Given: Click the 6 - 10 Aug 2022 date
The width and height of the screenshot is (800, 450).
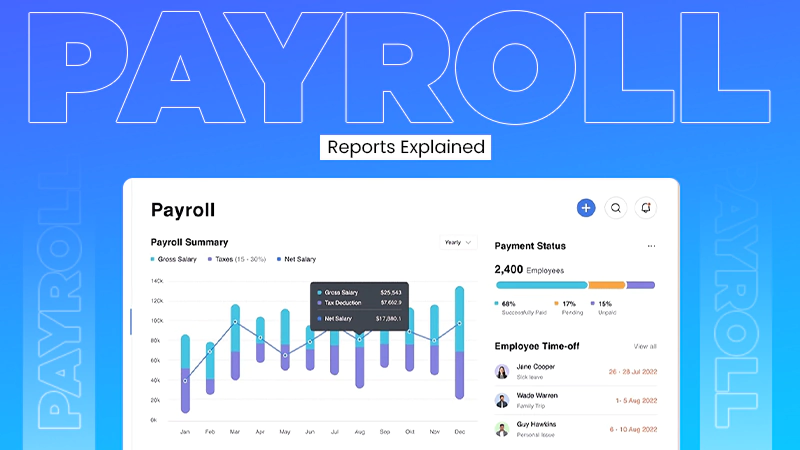Looking at the screenshot, I should [x=633, y=429].
